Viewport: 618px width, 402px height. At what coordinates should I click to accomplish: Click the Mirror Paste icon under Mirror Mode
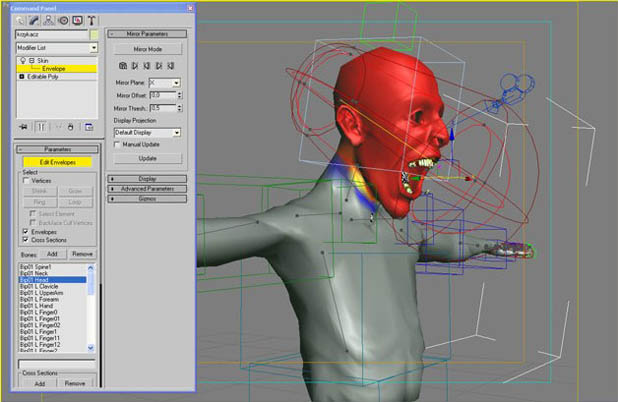point(123,66)
